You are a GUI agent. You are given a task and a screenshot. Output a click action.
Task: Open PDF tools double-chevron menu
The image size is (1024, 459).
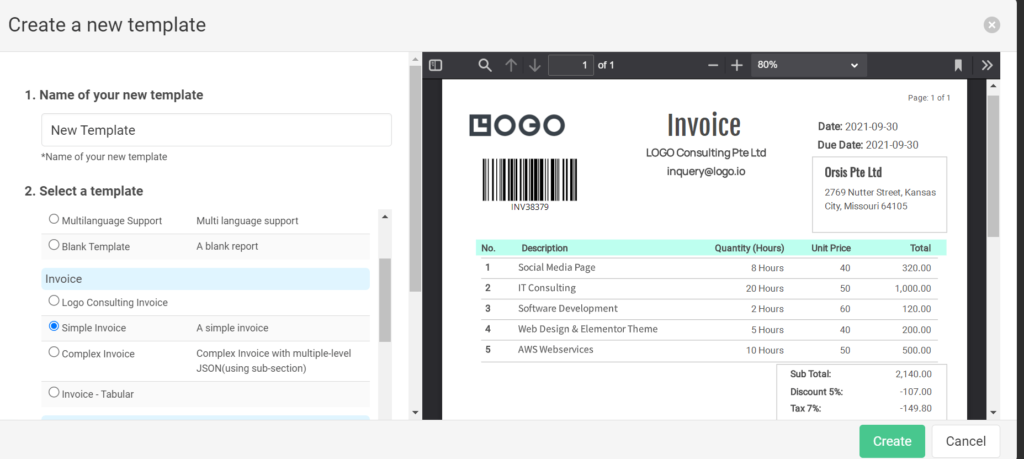(x=987, y=65)
